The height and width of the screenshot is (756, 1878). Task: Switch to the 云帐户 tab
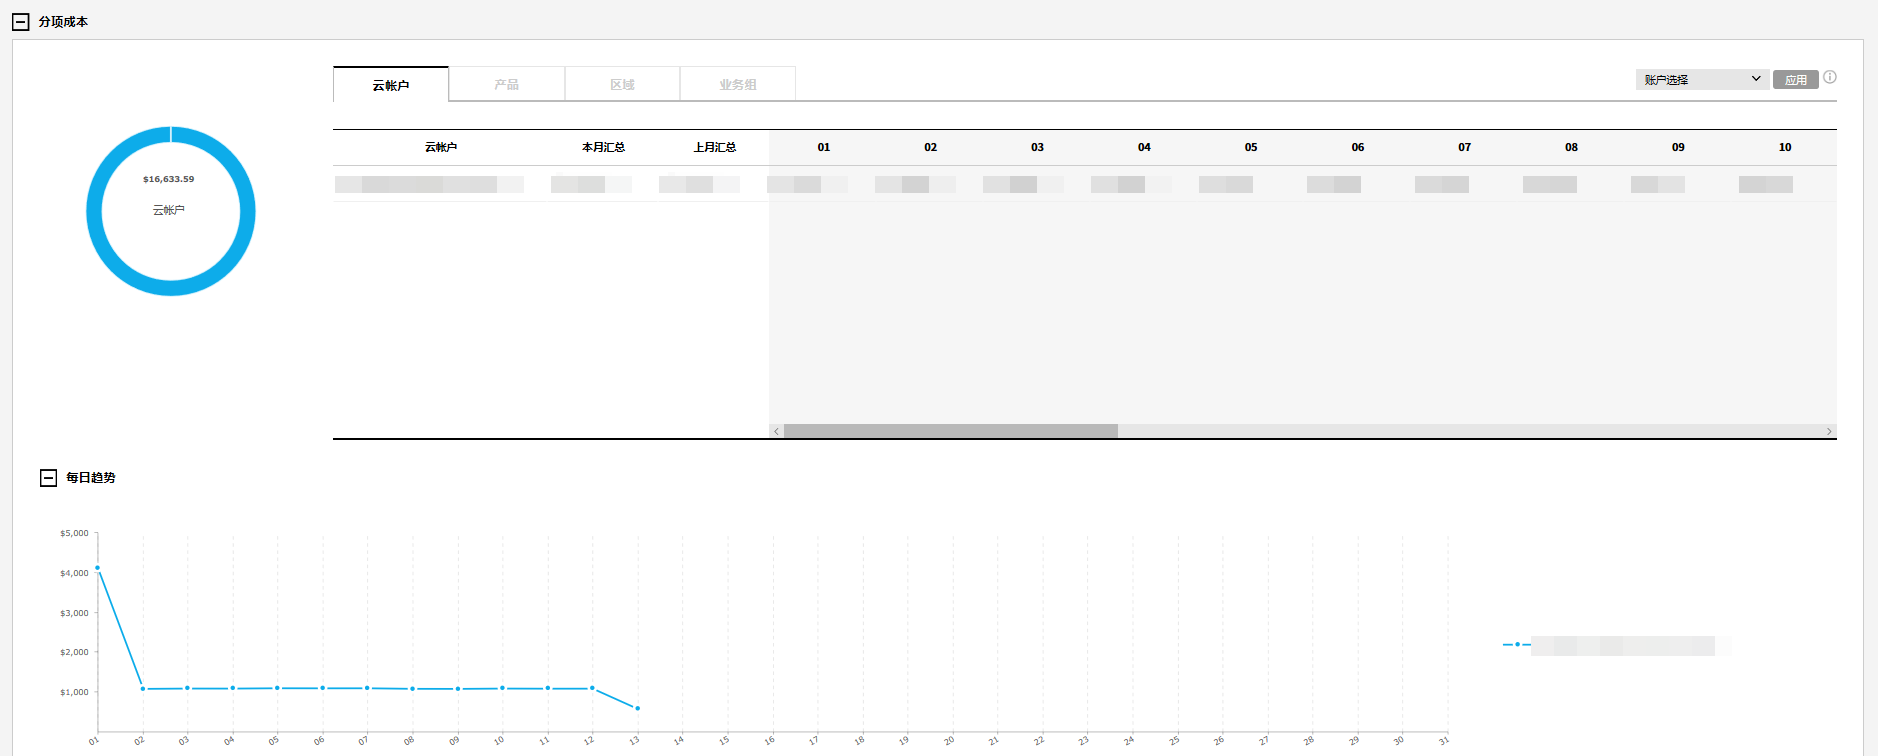391,85
